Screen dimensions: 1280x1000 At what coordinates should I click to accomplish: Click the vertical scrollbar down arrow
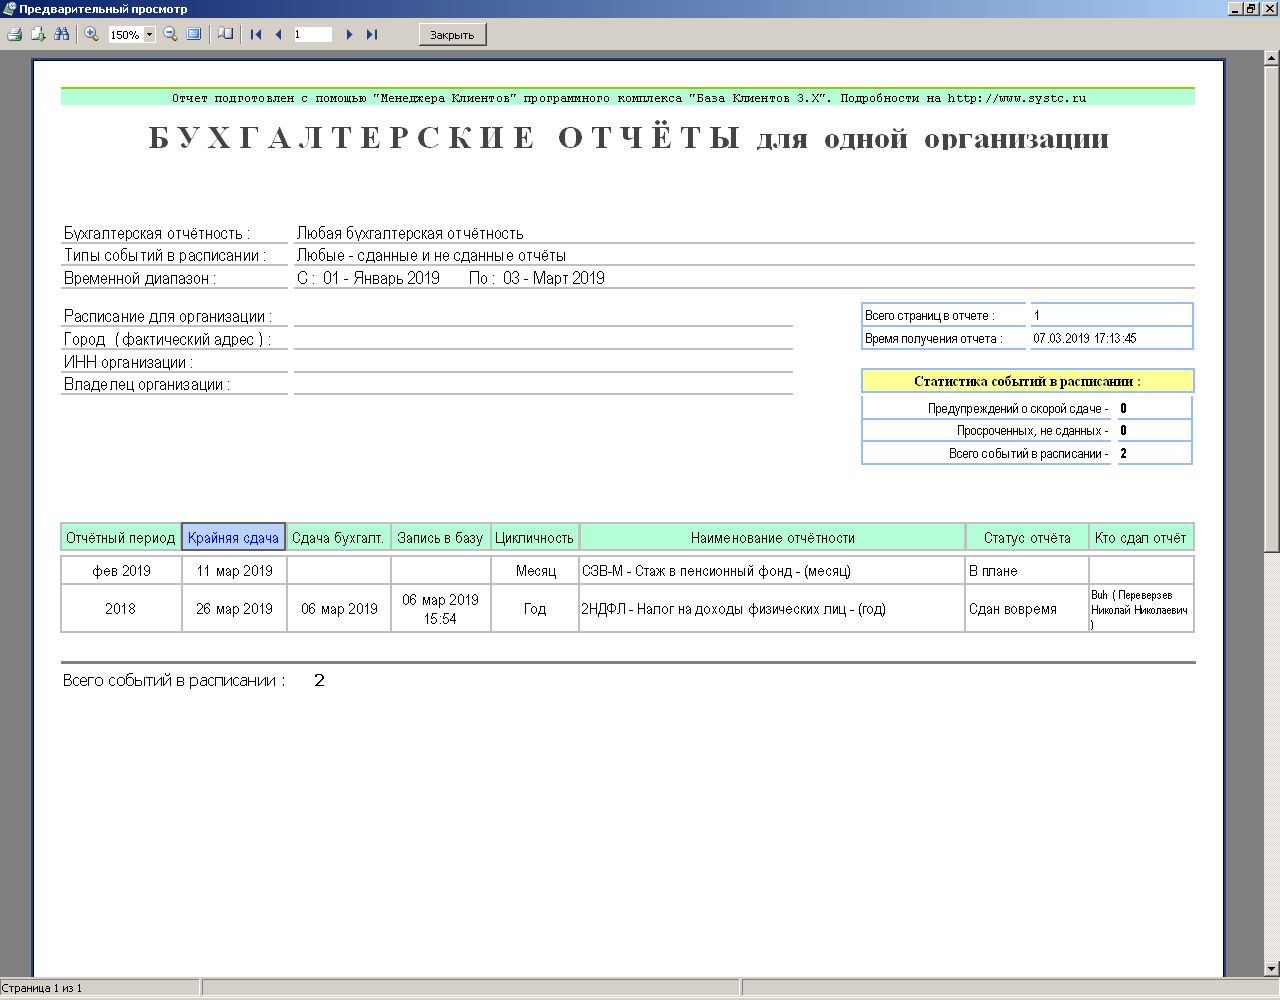coord(1271,968)
